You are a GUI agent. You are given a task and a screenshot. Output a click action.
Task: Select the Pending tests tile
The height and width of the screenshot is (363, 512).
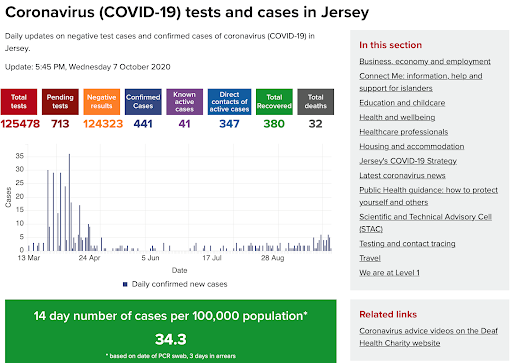coord(60,102)
